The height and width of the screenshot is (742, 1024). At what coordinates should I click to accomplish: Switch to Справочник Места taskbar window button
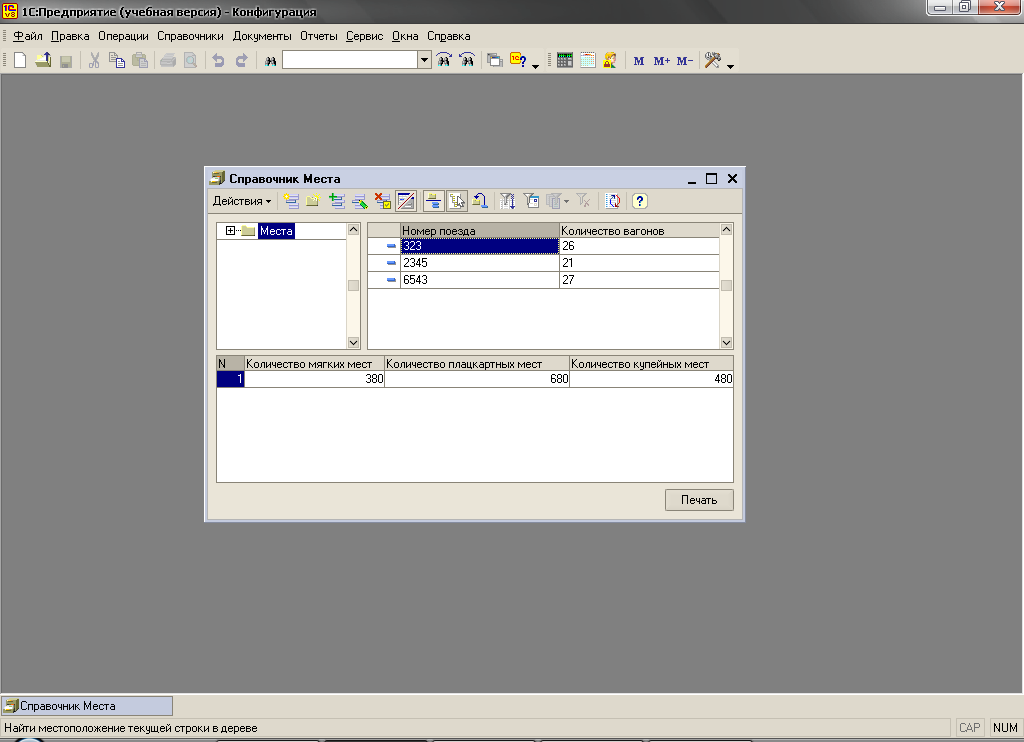click(x=87, y=706)
